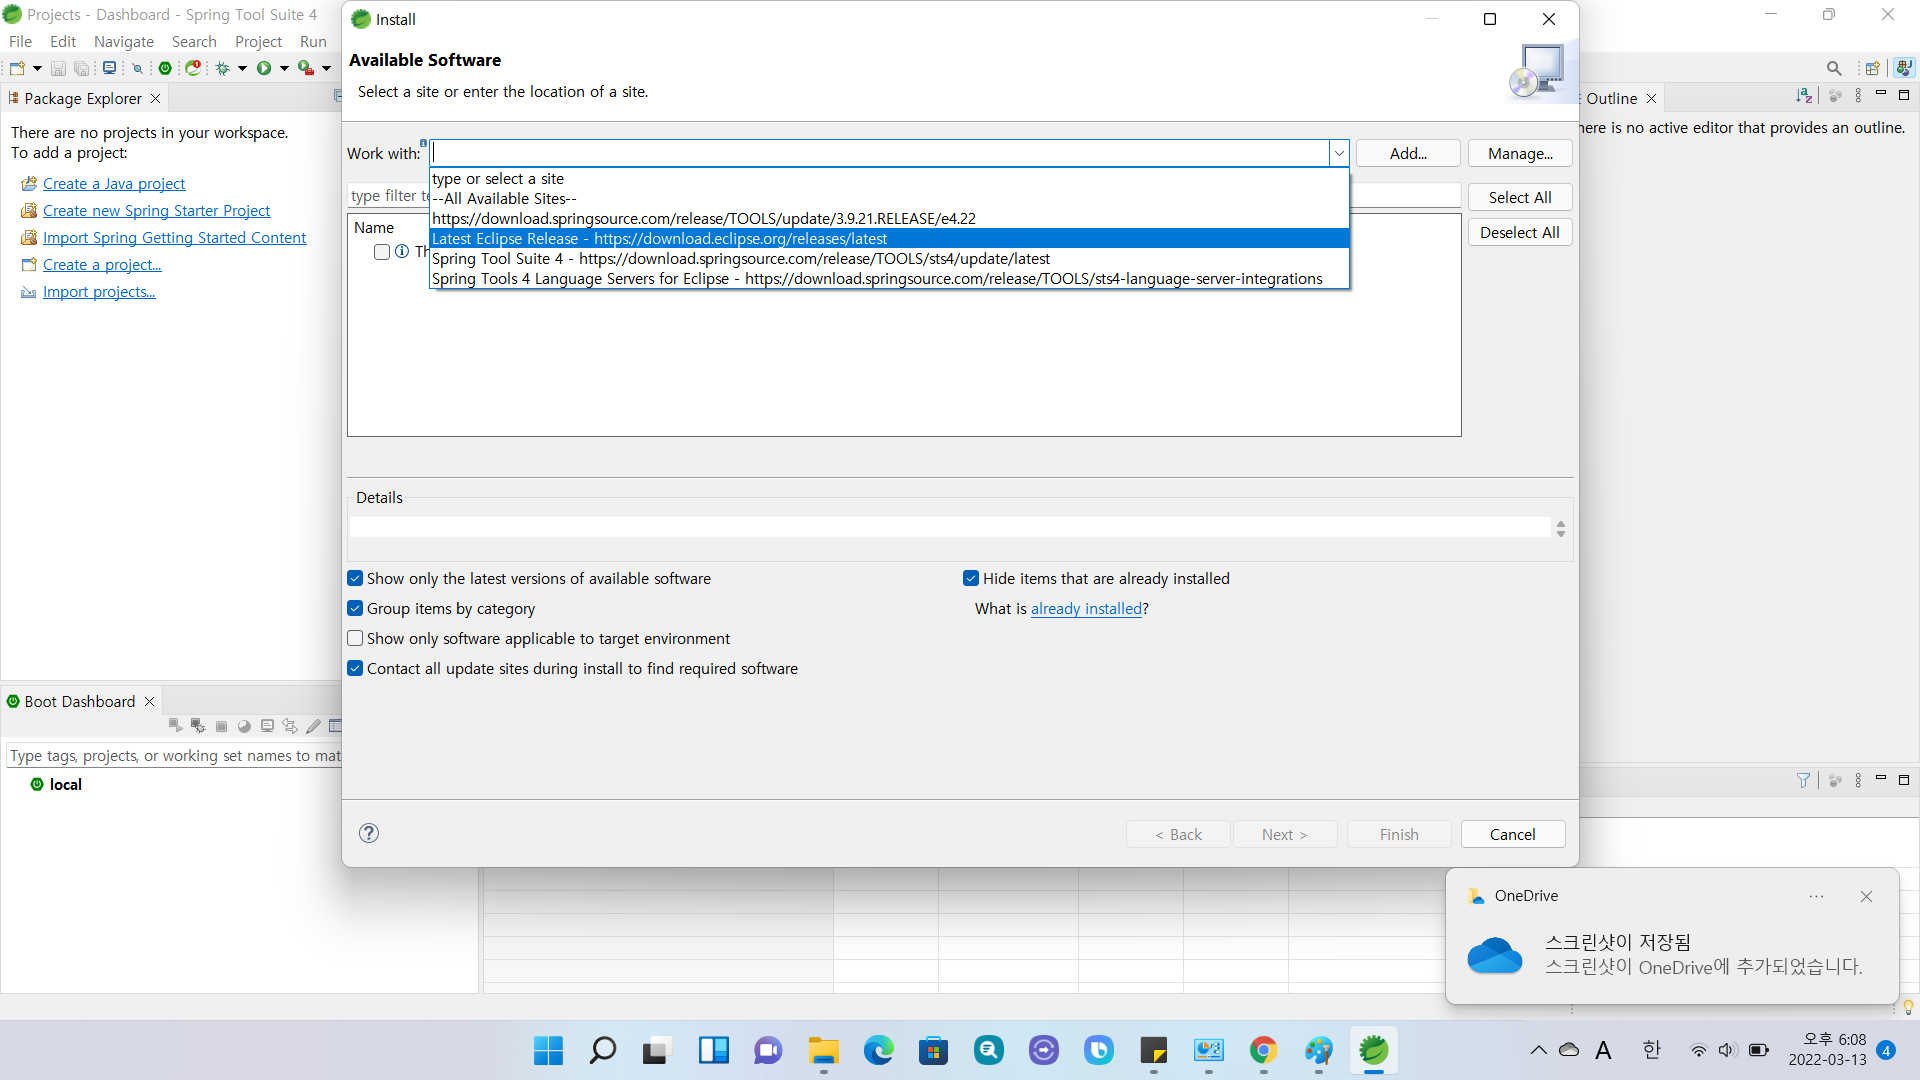Choose Spring Tool Suite 4 update site

pyautogui.click(x=740, y=258)
